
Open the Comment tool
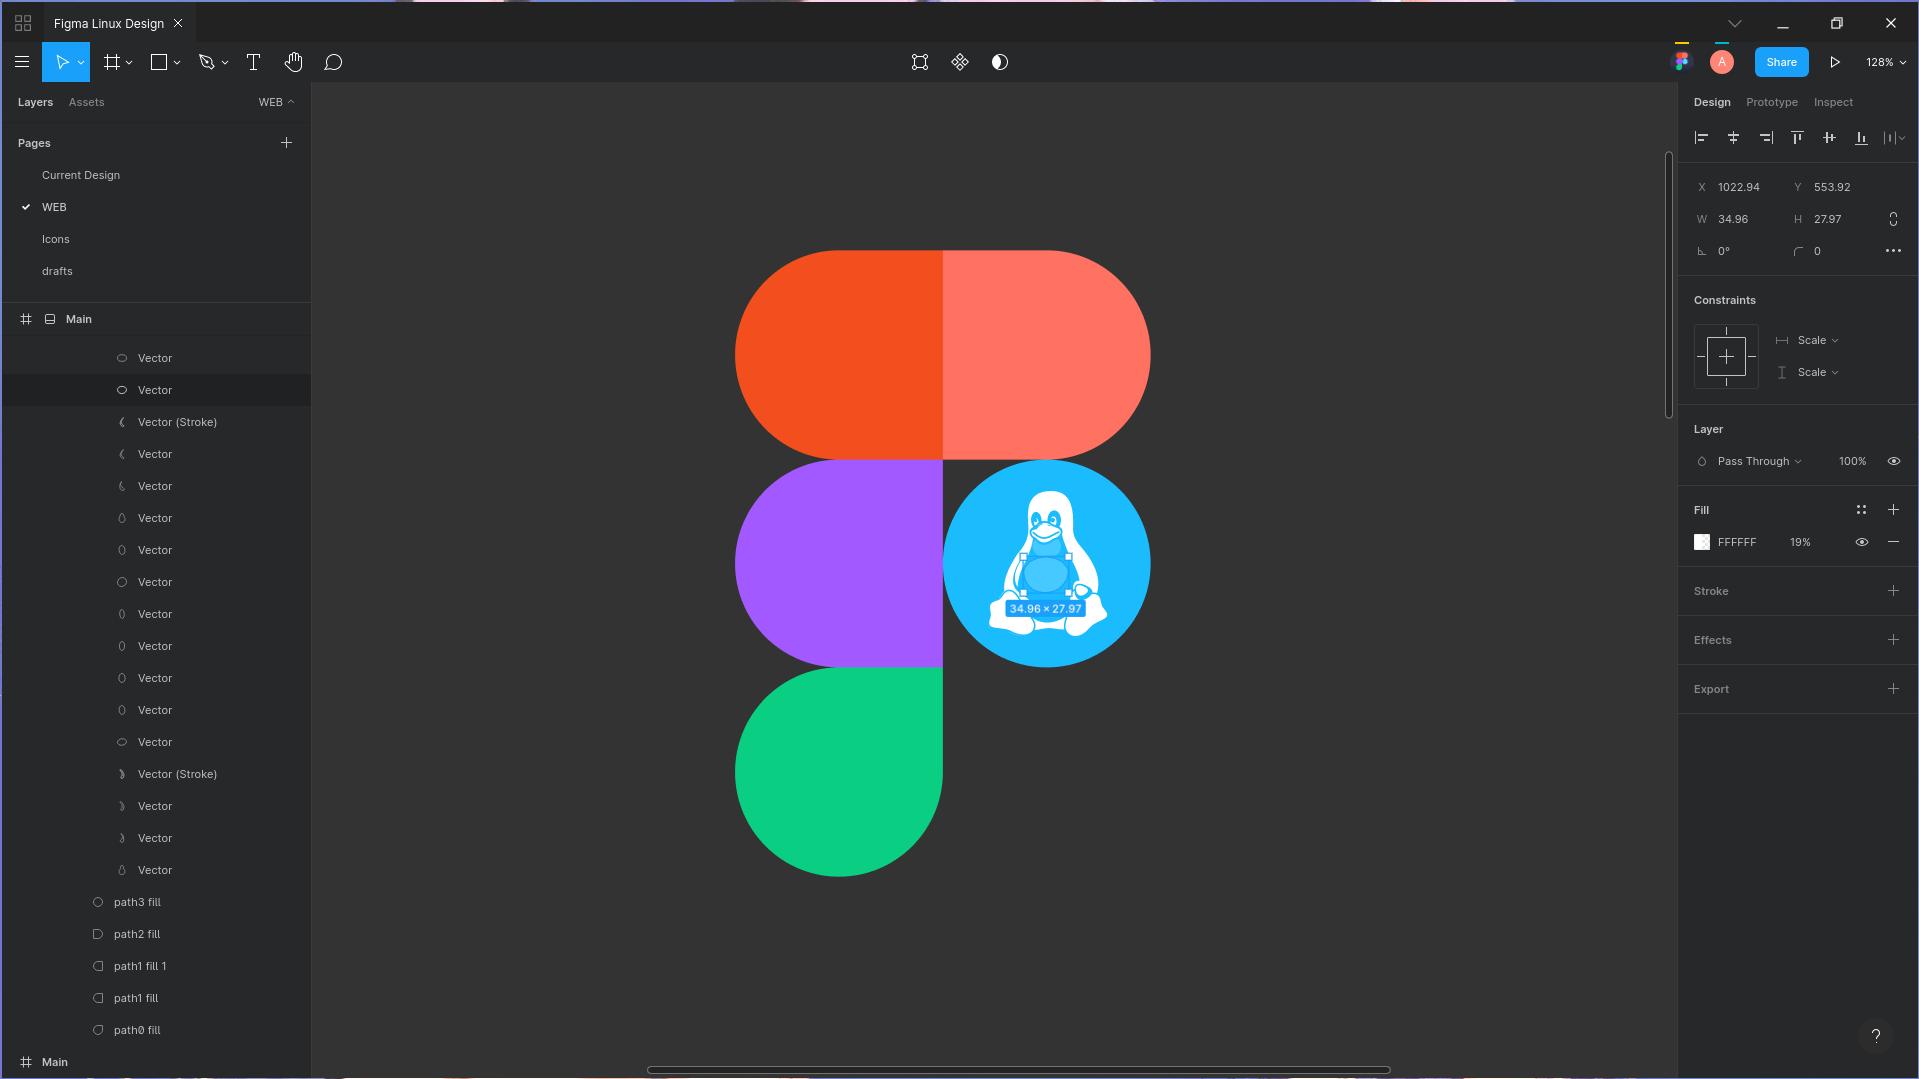tap(333, 62)
